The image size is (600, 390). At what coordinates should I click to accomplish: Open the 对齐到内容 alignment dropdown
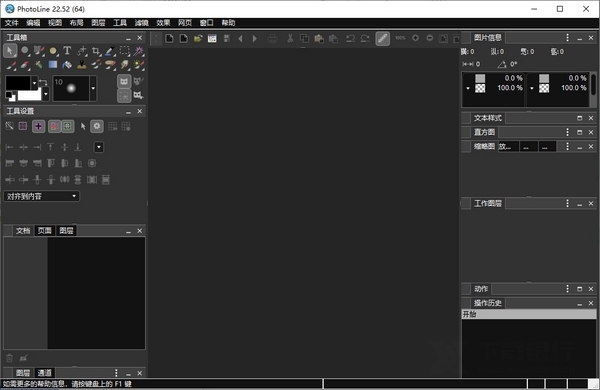(x=42, y=196)
